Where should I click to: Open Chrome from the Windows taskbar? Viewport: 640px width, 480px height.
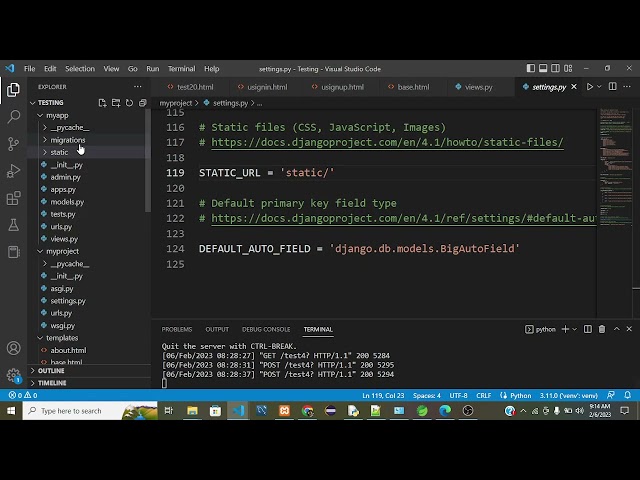pyautogui.click(x=307, y=411)
